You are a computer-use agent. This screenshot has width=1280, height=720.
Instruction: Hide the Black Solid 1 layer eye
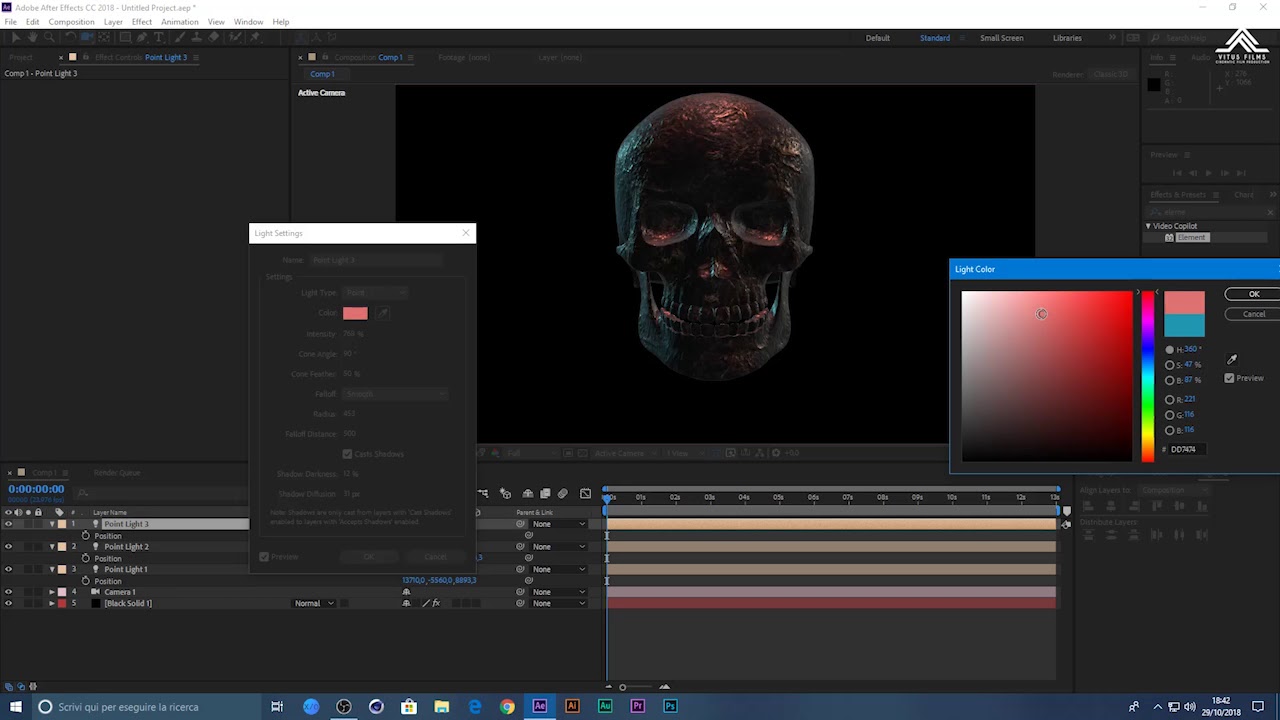9,603
